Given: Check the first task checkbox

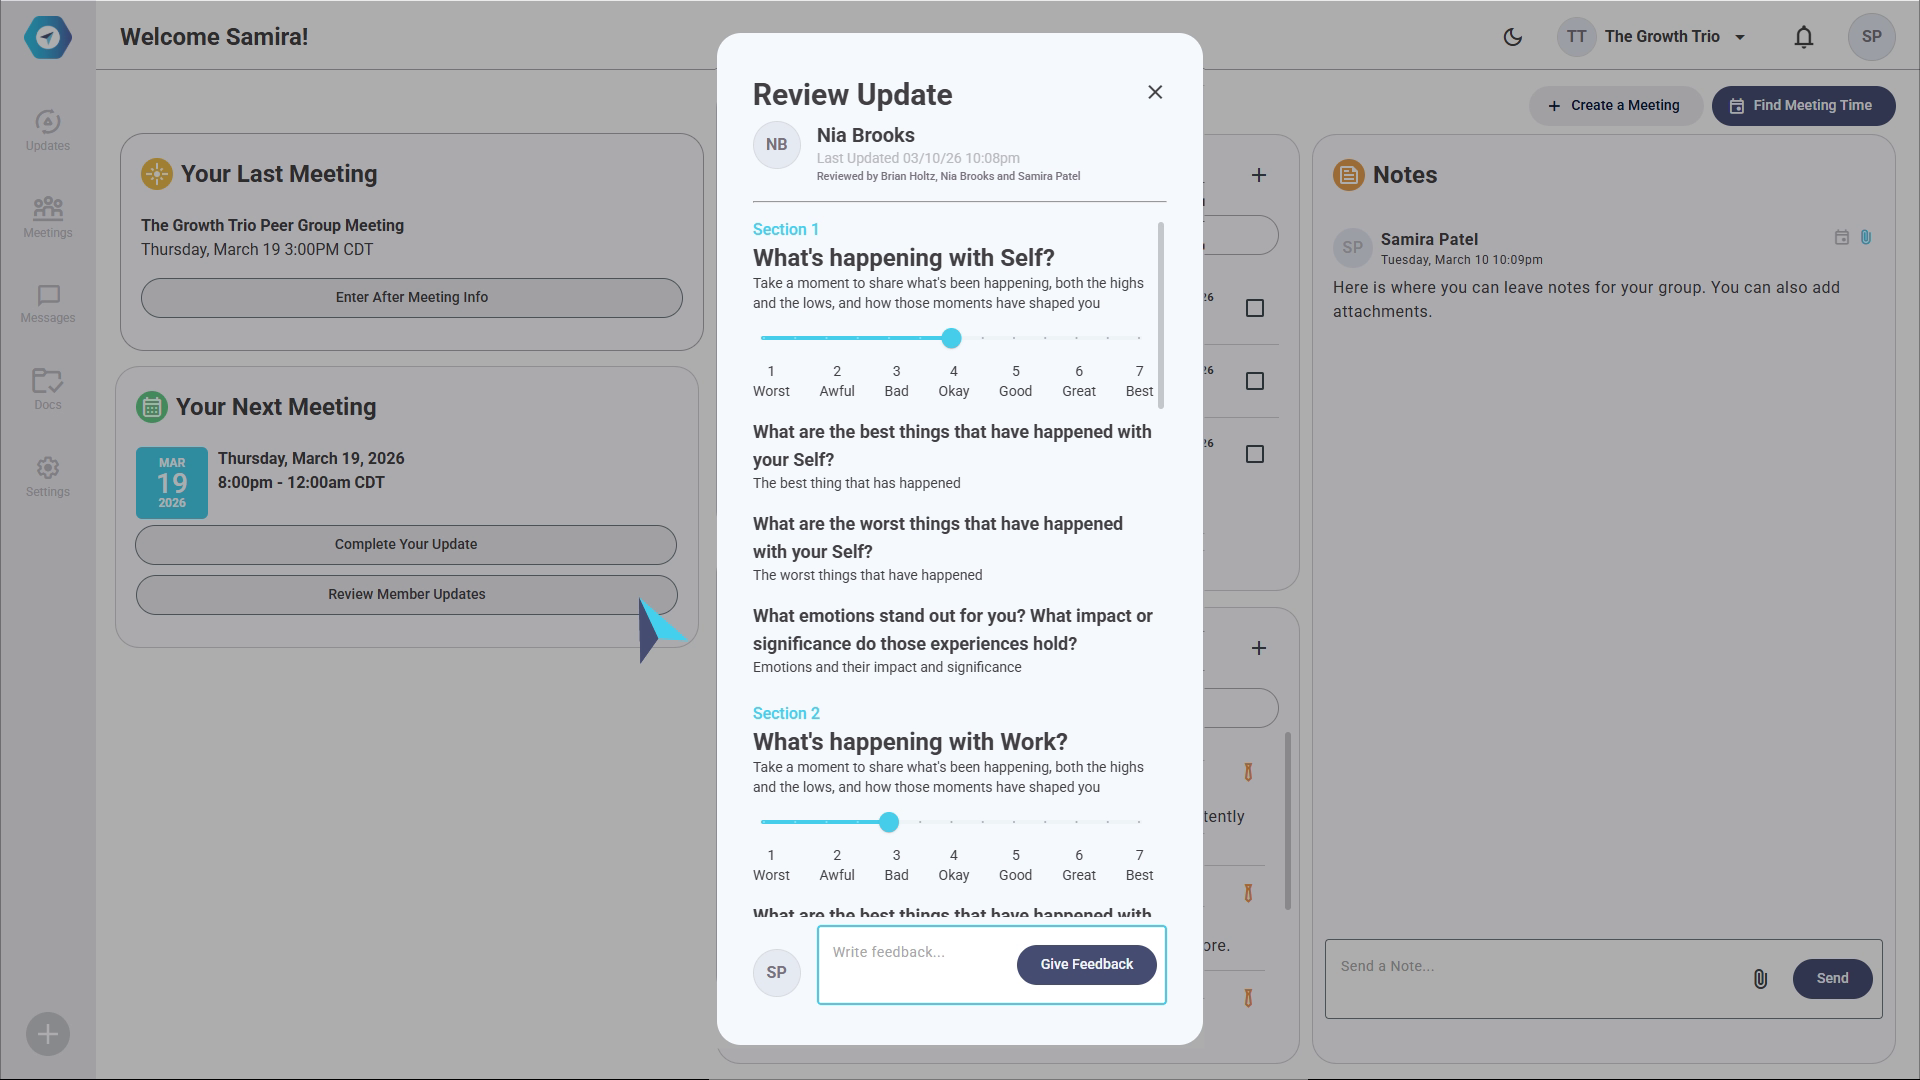Looking at the screenshot, I should coord(1254,308).
